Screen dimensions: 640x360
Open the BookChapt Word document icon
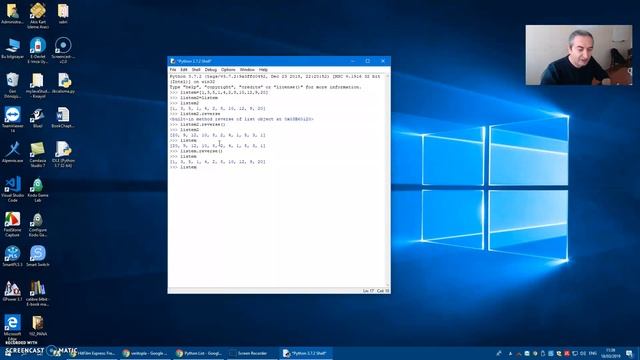[x=63, y=118]
